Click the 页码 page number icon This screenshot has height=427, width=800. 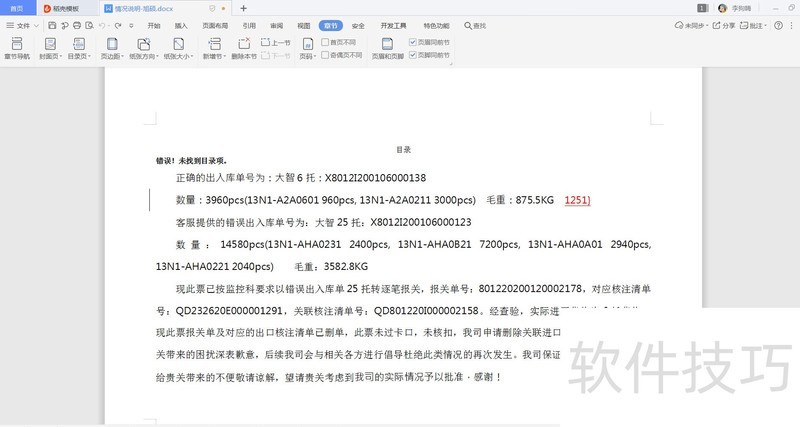pos(308,44)
